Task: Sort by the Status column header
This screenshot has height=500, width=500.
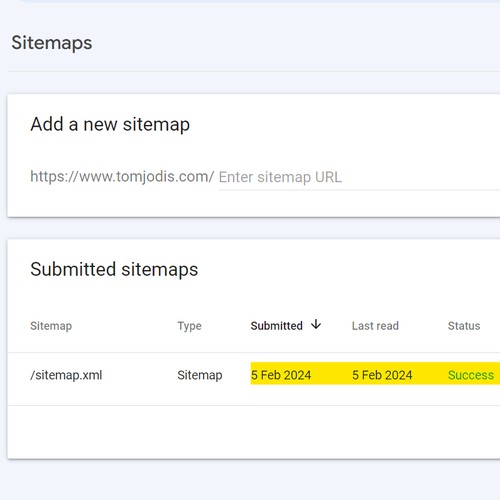Action: (x=464, y=326)
